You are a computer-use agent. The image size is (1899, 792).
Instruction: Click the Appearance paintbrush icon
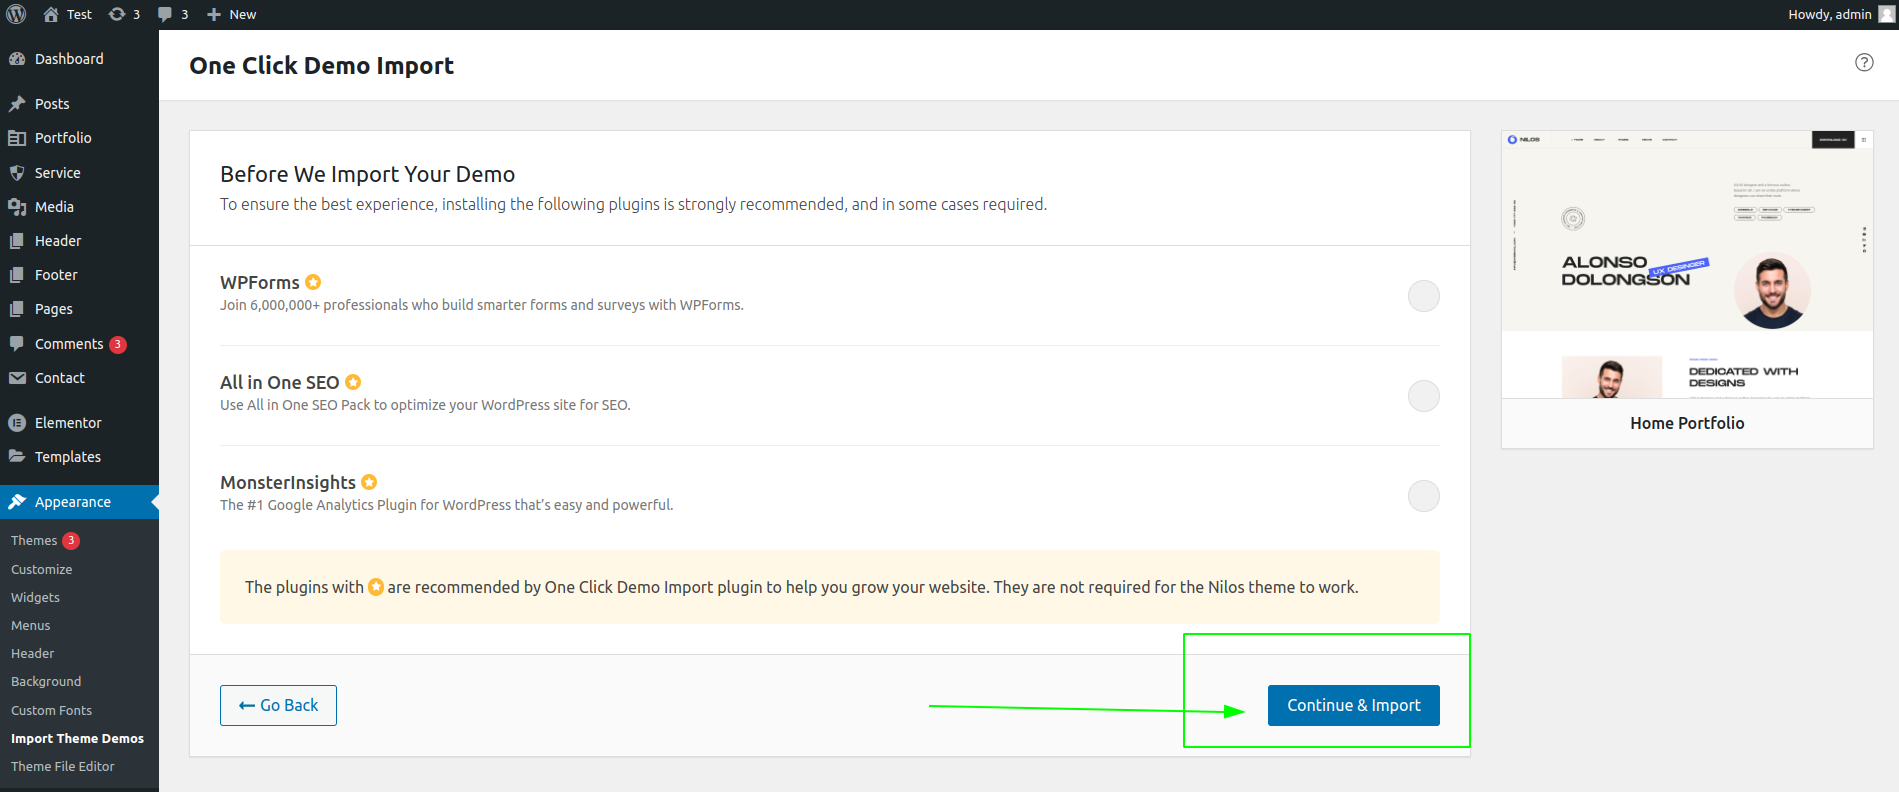point(17,502)
